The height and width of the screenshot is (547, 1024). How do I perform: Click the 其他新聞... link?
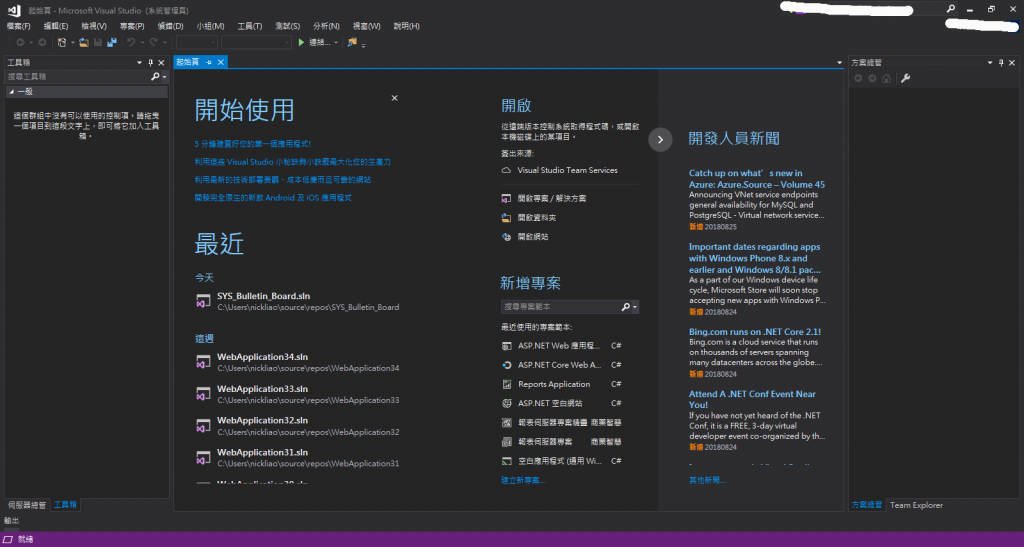707,480
